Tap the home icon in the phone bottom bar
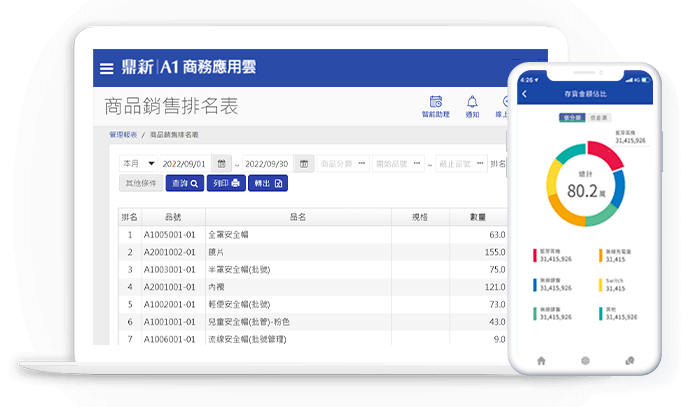 coord(541,361)
